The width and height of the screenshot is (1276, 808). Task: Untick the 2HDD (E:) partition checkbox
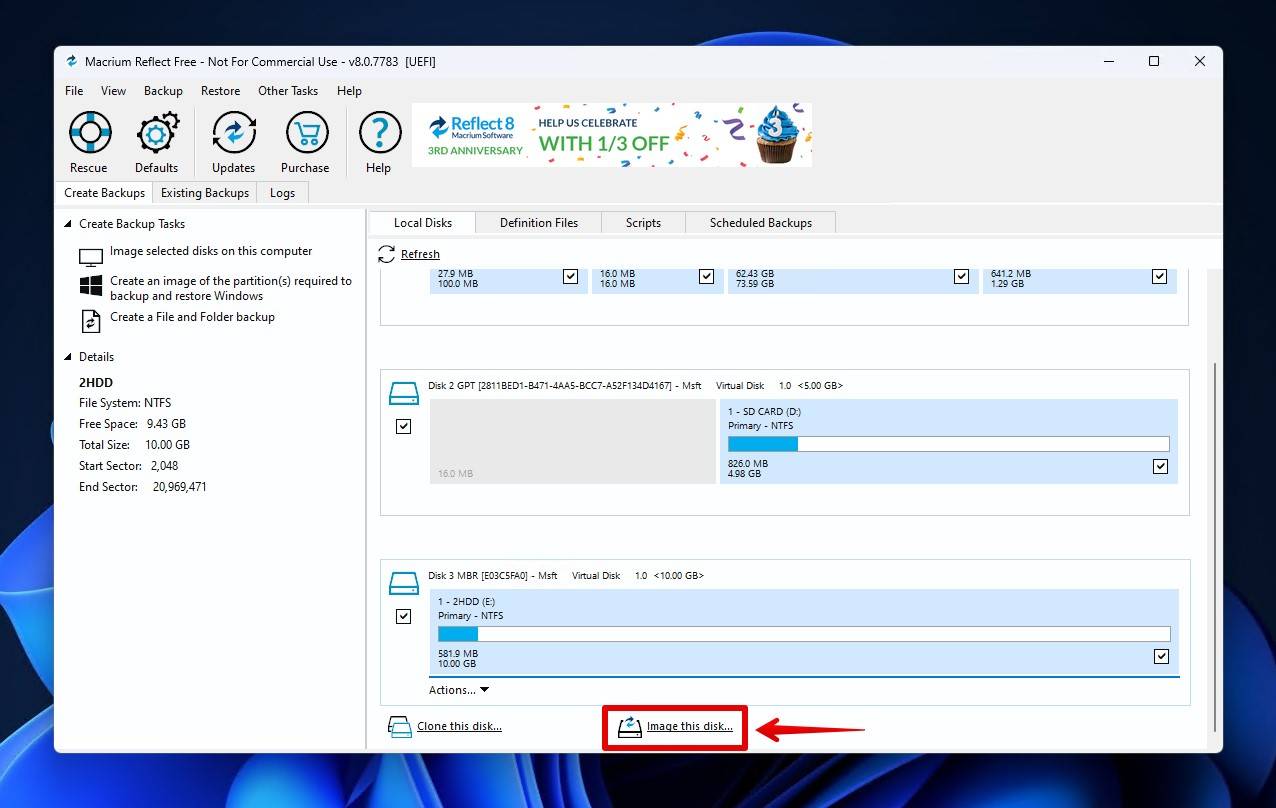point(1160,656)
